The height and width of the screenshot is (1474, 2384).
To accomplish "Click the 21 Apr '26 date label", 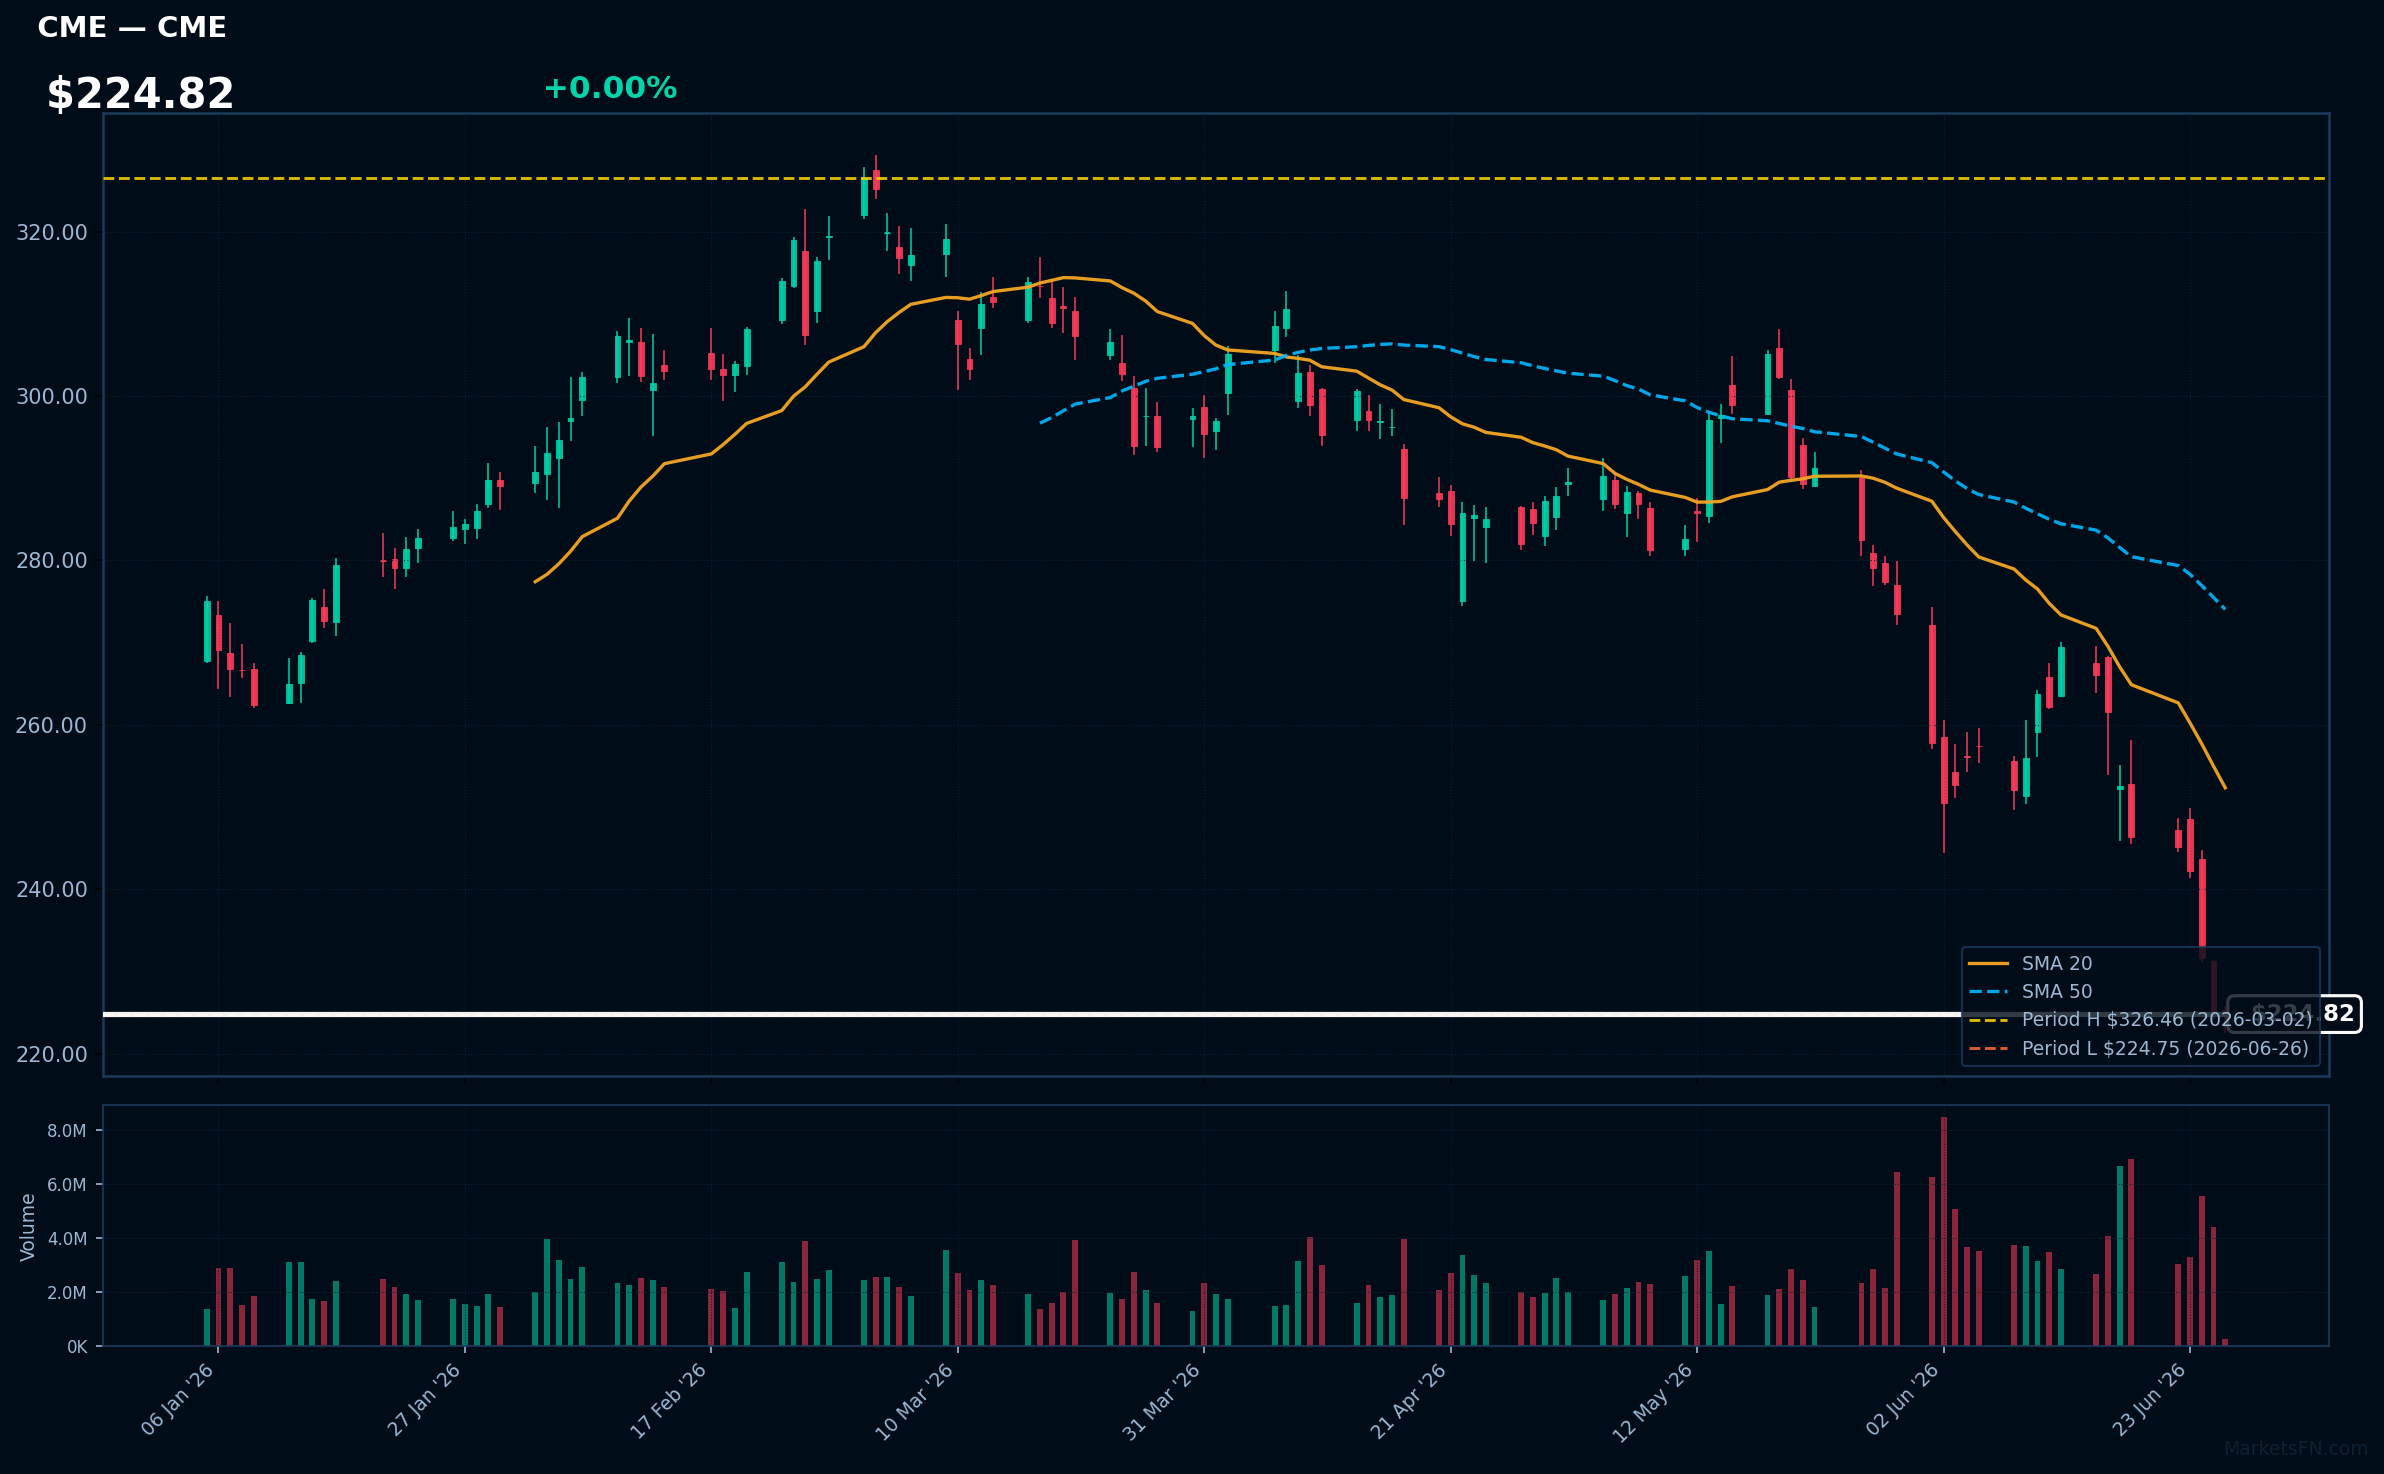I will click(x=1408, y=1399).
